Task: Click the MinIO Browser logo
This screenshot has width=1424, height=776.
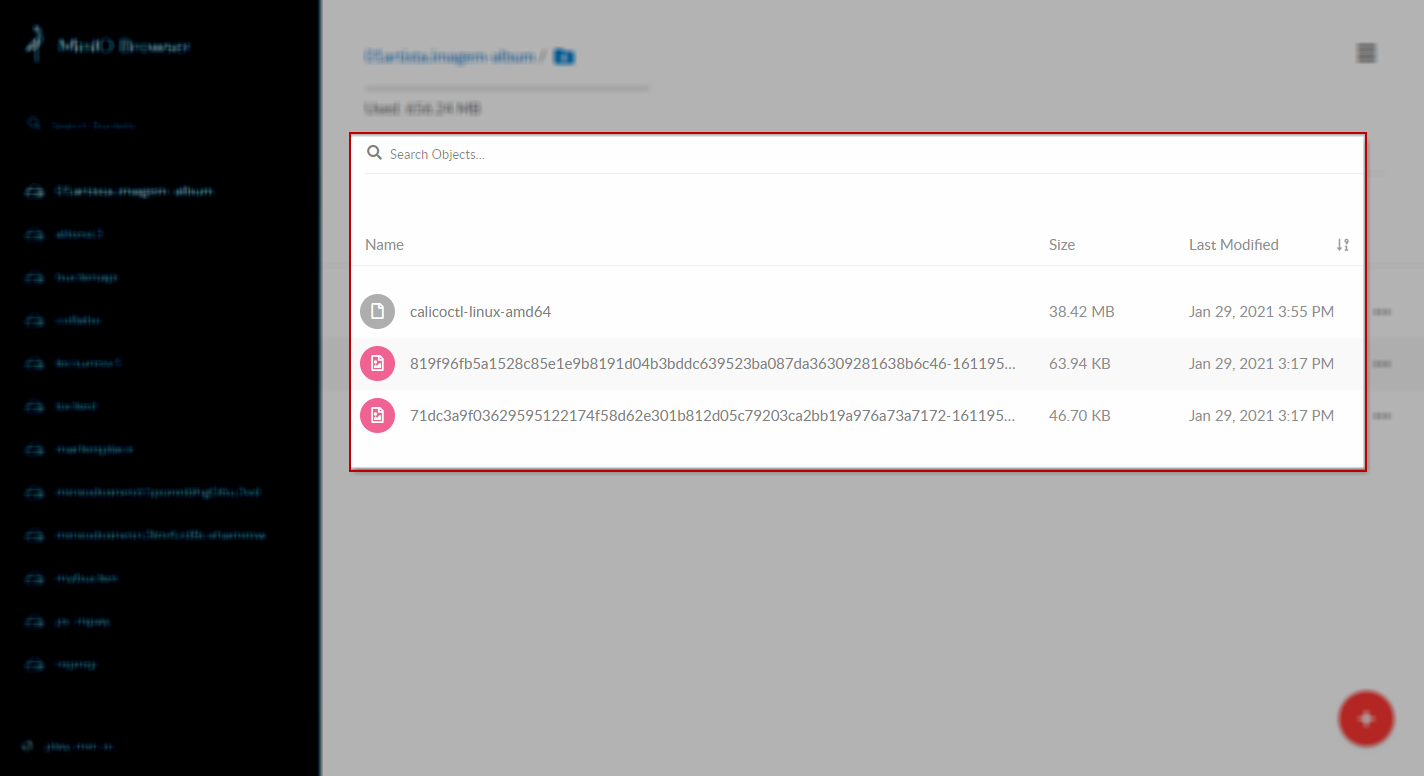Action: point(108,46)
